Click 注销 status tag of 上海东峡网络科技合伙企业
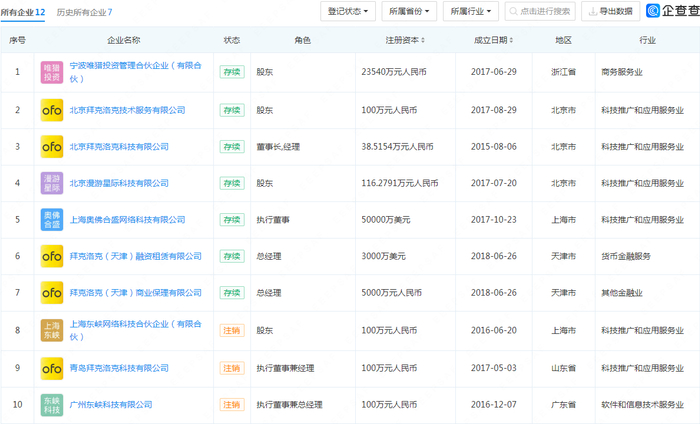700x424 pixels. pos(231,331)
